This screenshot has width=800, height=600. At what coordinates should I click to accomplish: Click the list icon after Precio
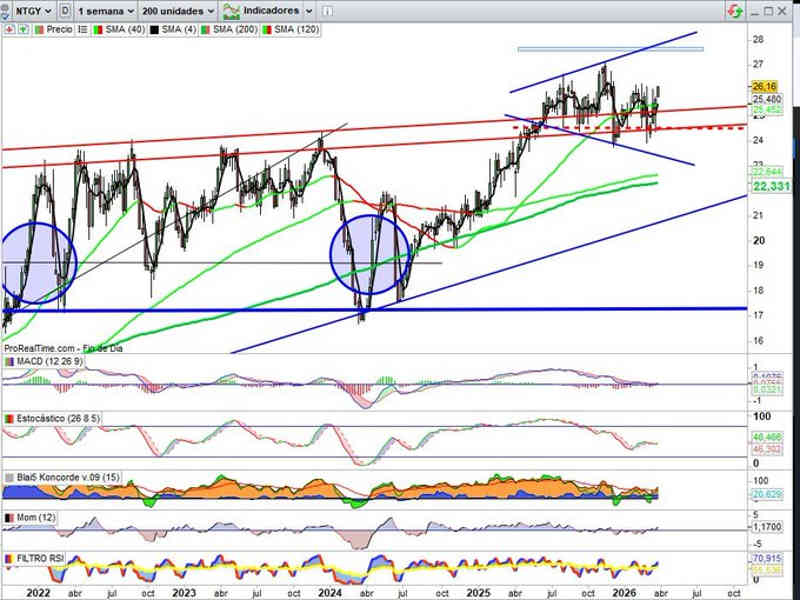(x=84, y=30)
